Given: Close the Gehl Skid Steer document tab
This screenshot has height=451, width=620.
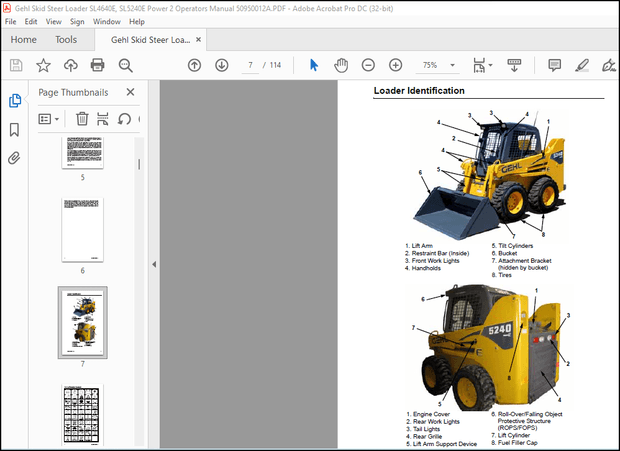Looking at the screenshot, I should 198,40.
